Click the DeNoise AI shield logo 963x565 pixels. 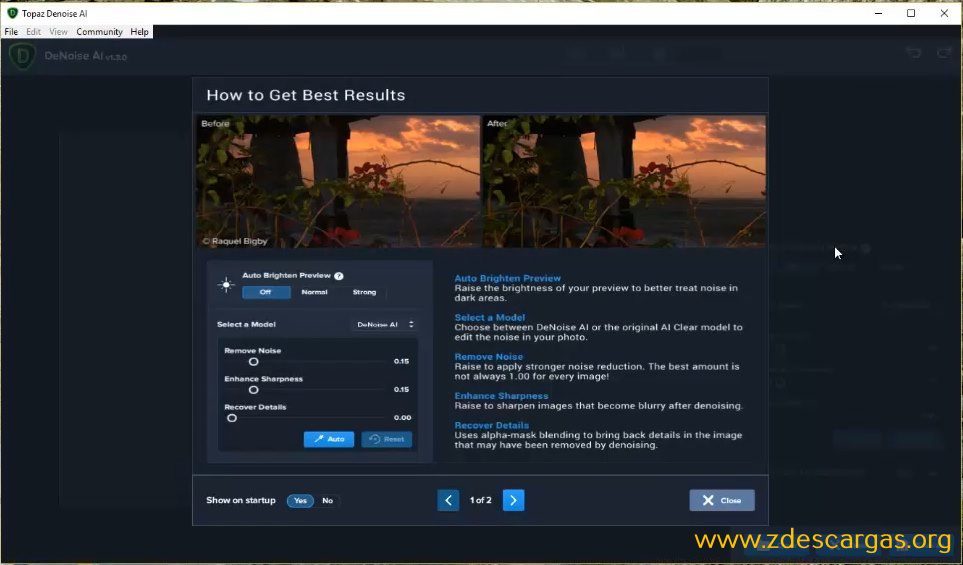[22, 56]
